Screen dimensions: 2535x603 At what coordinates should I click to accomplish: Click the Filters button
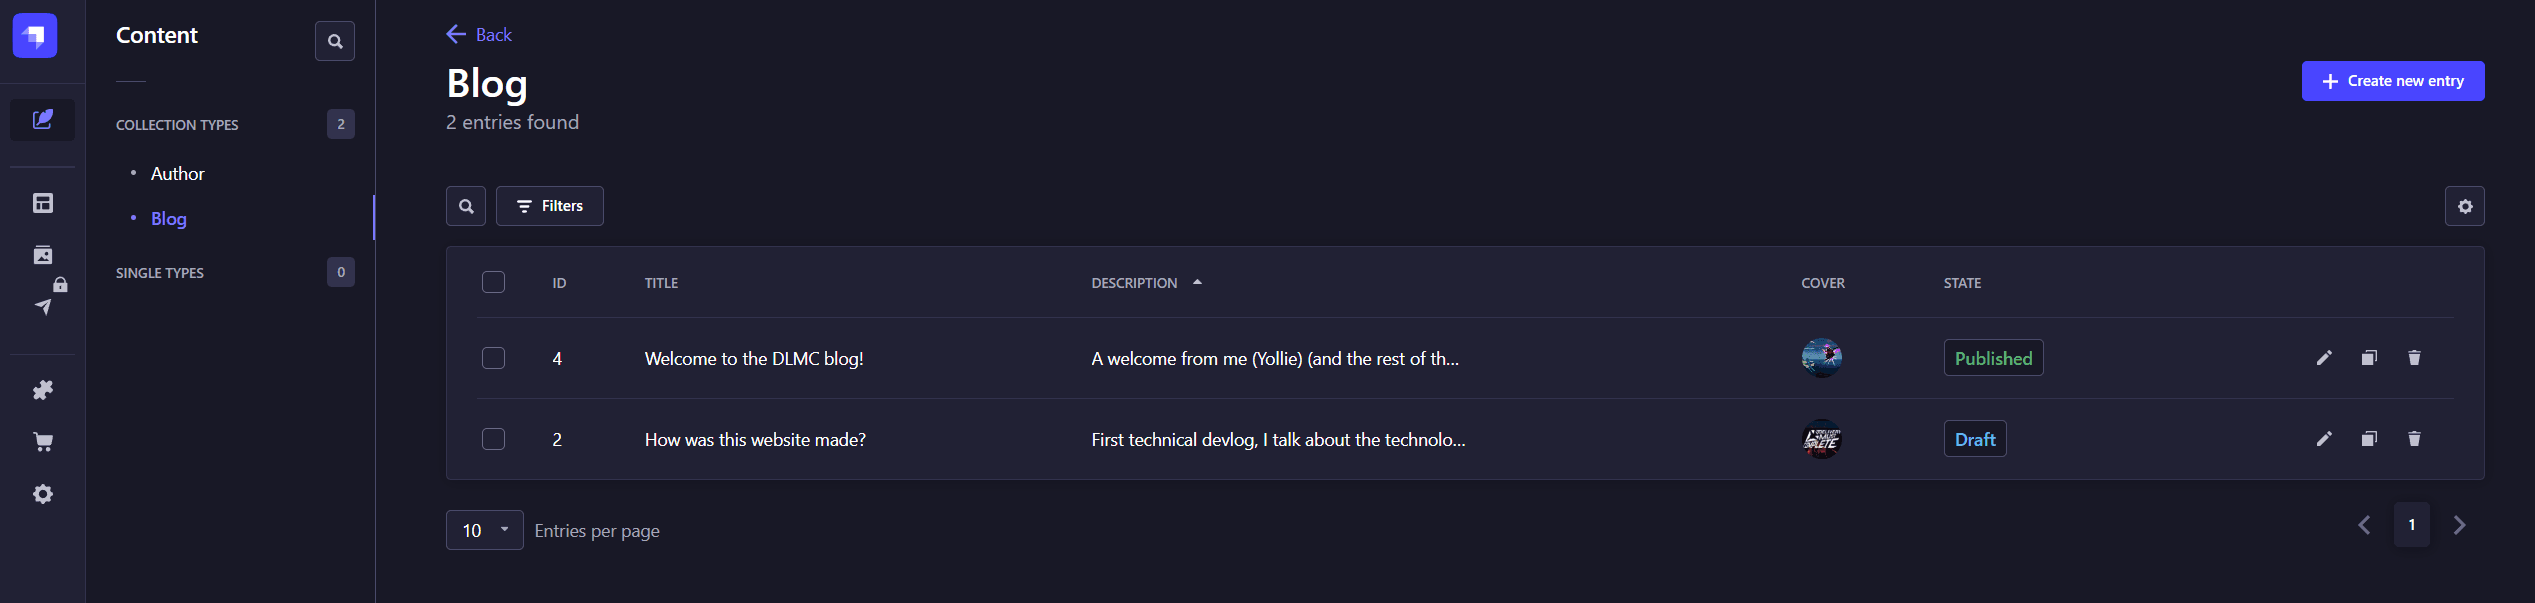coord(549,205)
